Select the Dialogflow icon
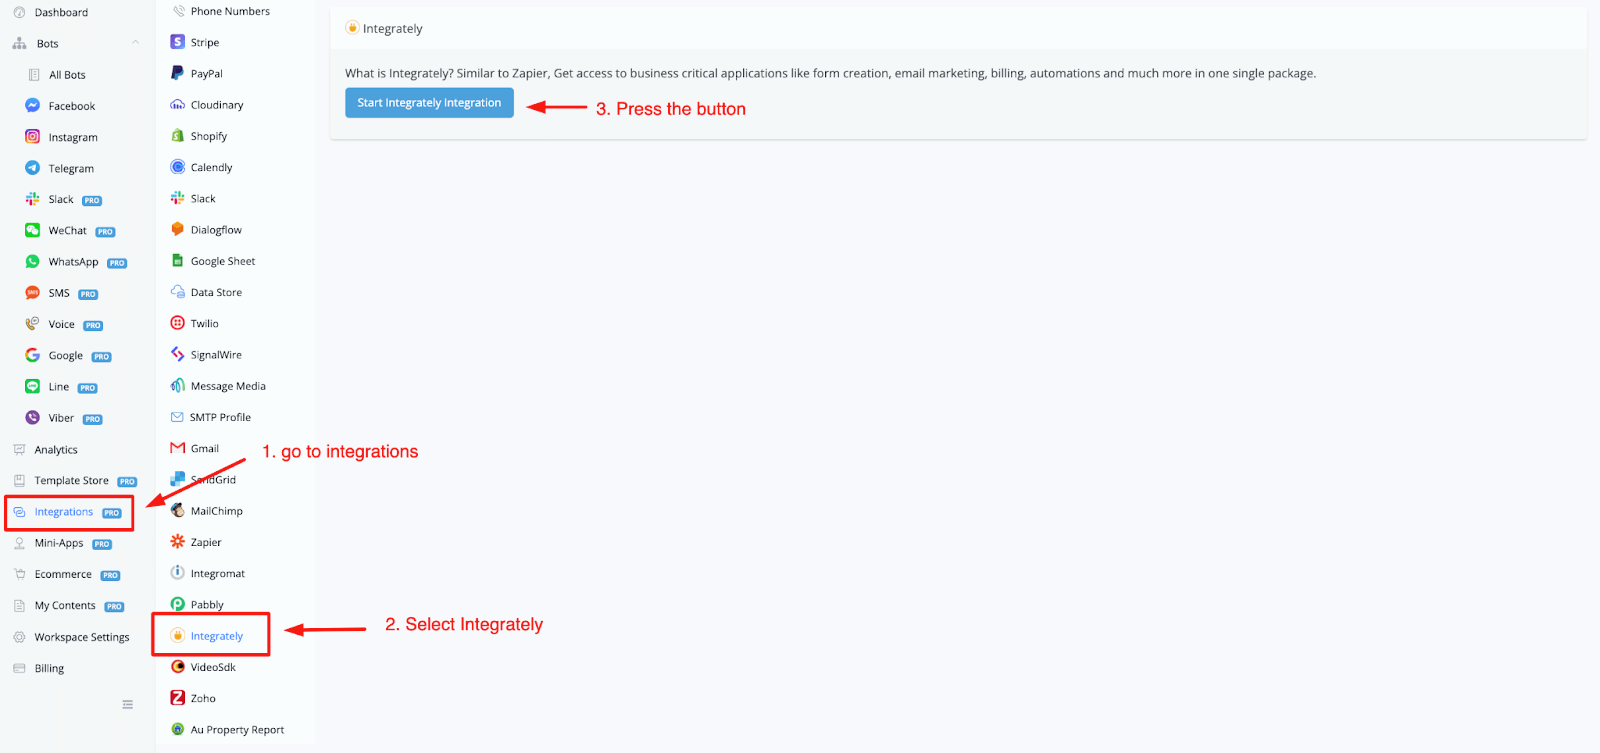 point(178,229)
